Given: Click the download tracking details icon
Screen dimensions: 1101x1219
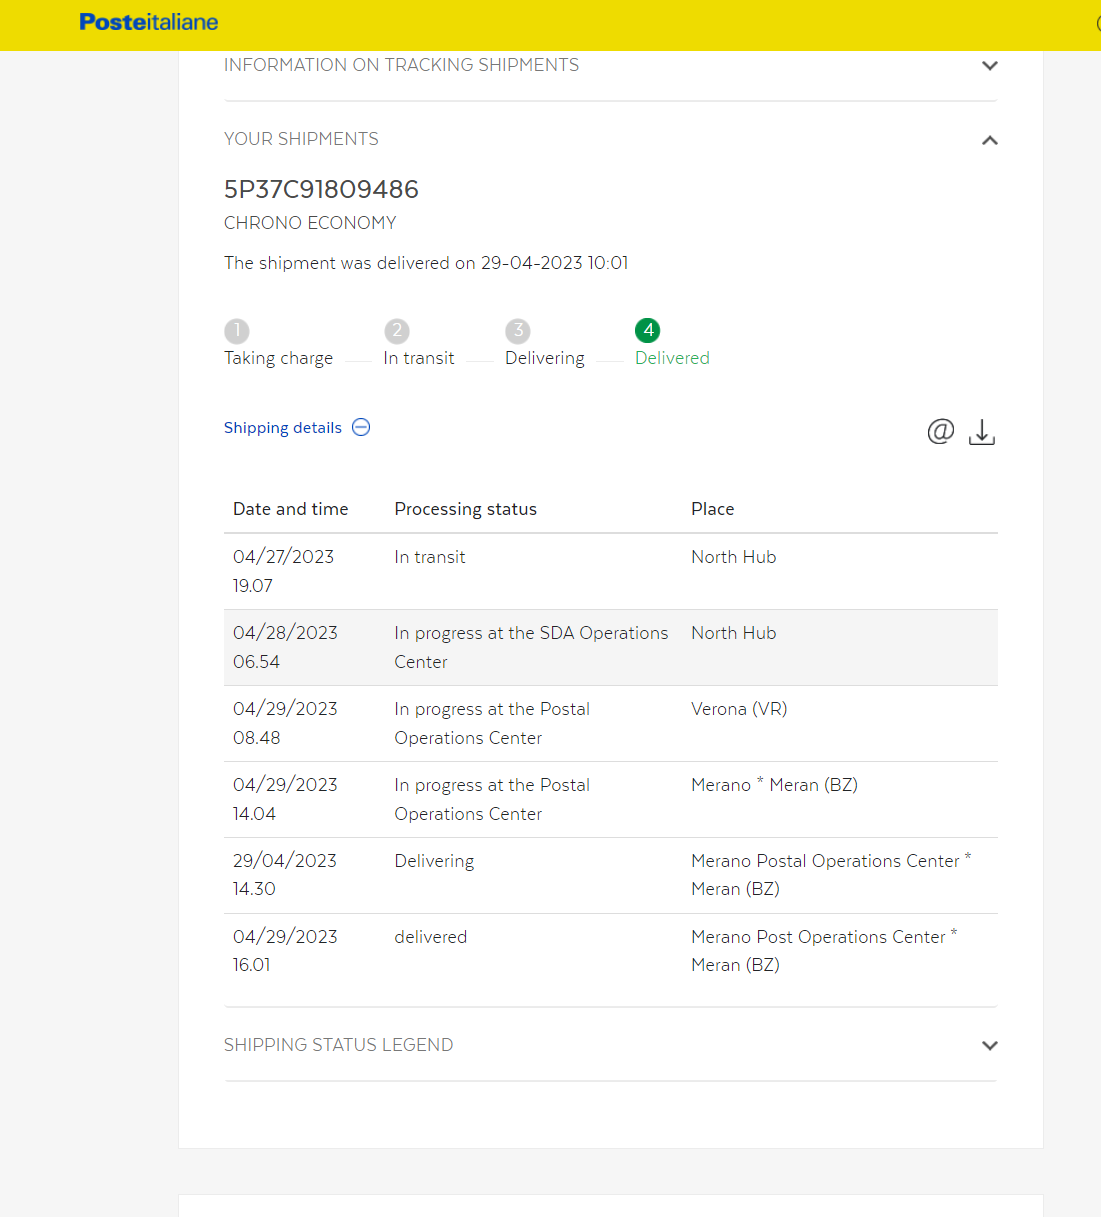Looking at the screenshot, I should [981, 432].
